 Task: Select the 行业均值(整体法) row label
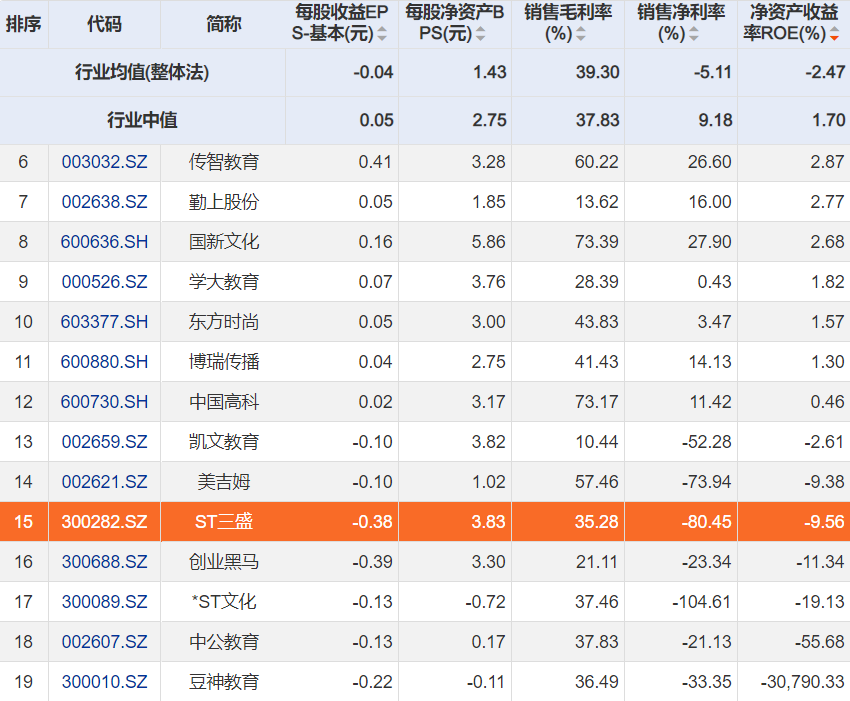[x=142, y=72]
